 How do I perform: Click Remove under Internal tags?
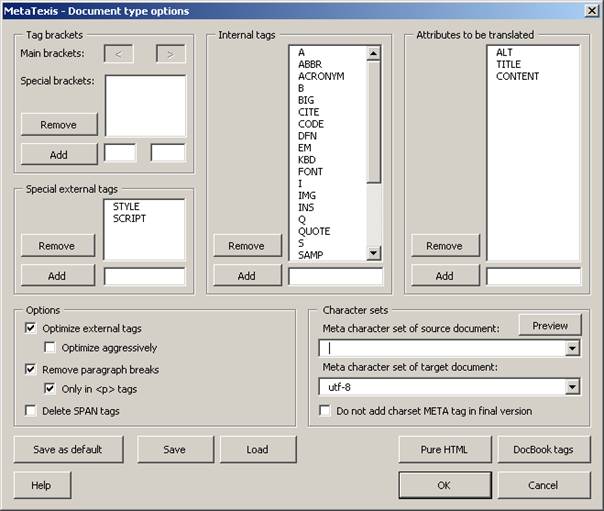click(x=247, y=245)
